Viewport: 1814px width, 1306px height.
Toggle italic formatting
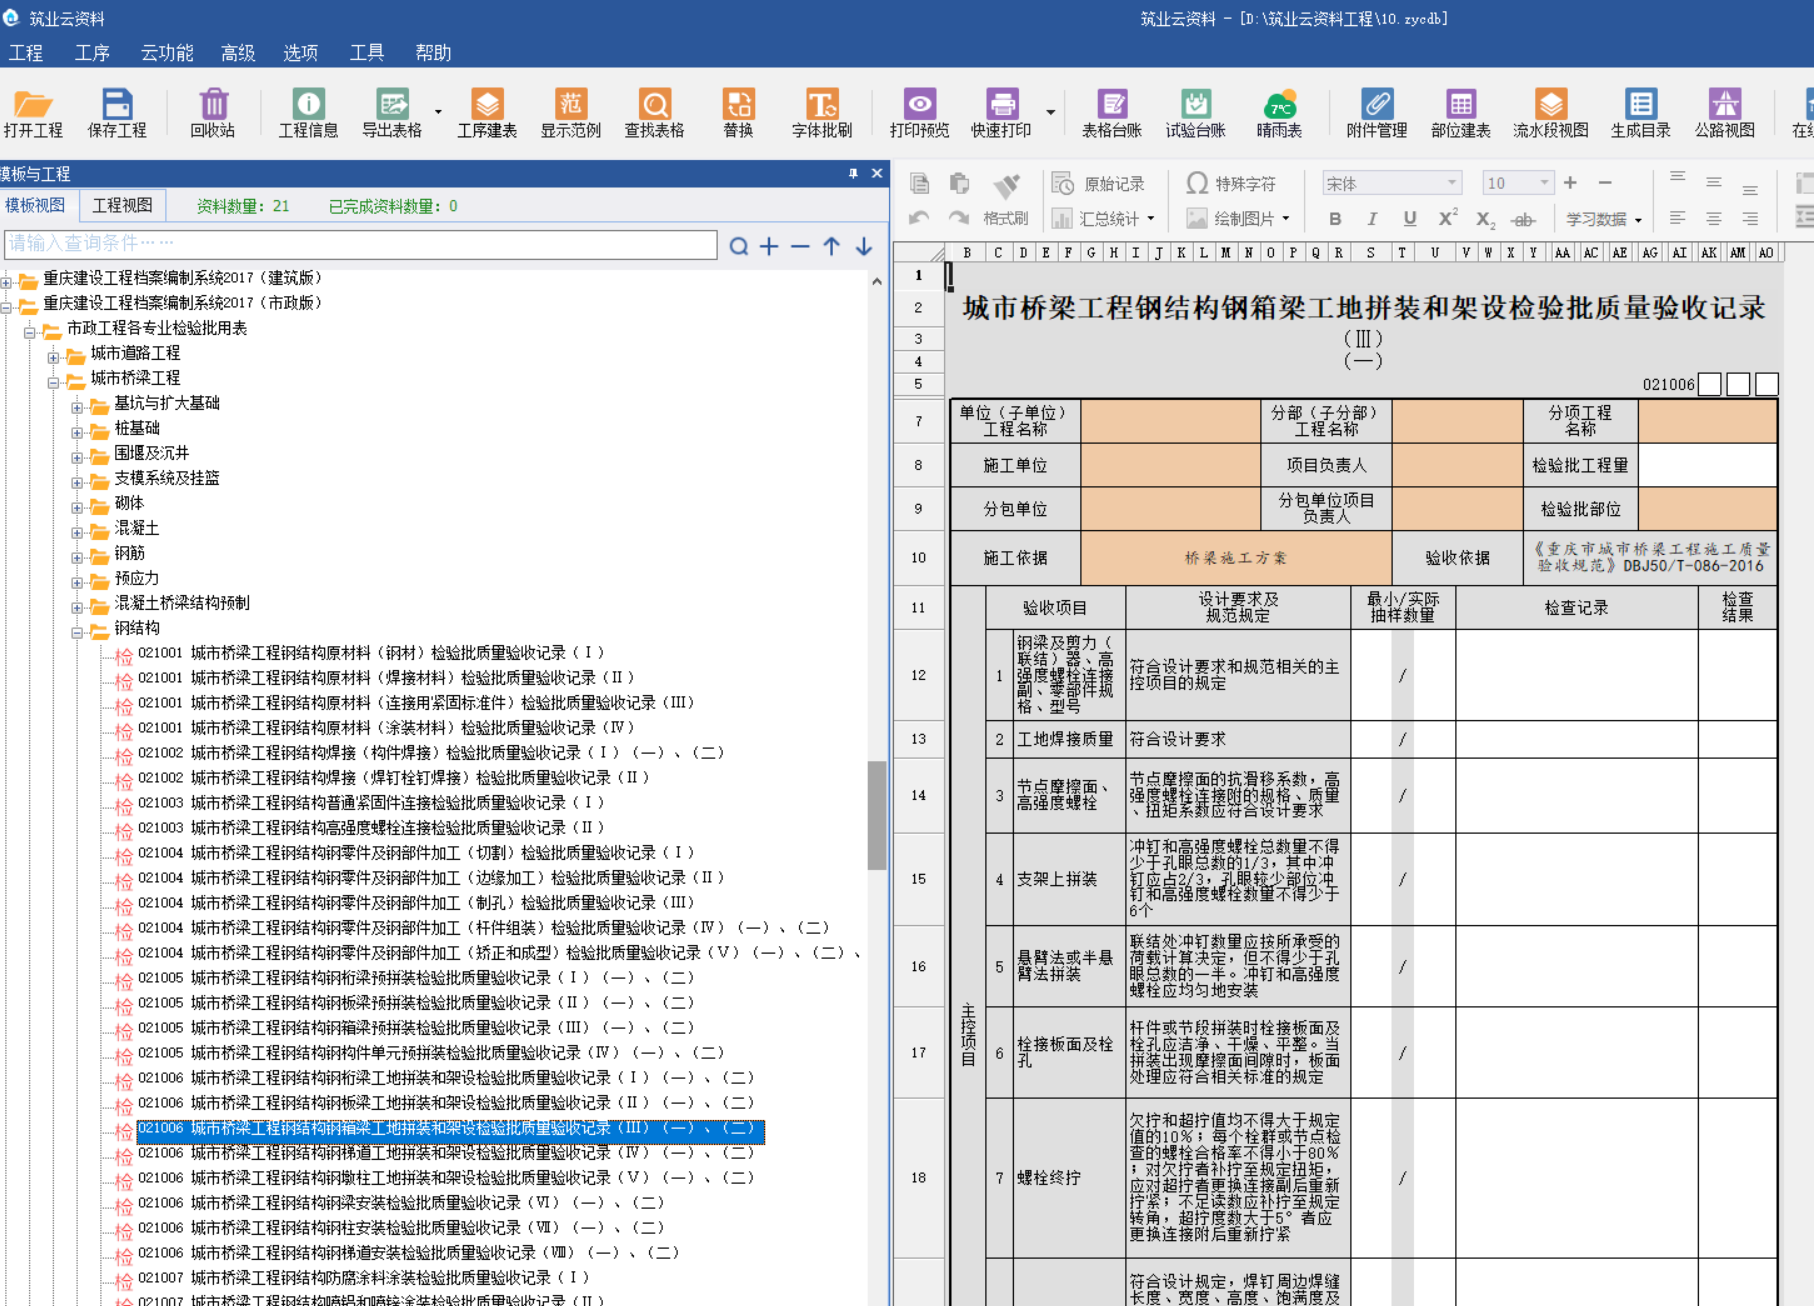[x=1372, y=219]
